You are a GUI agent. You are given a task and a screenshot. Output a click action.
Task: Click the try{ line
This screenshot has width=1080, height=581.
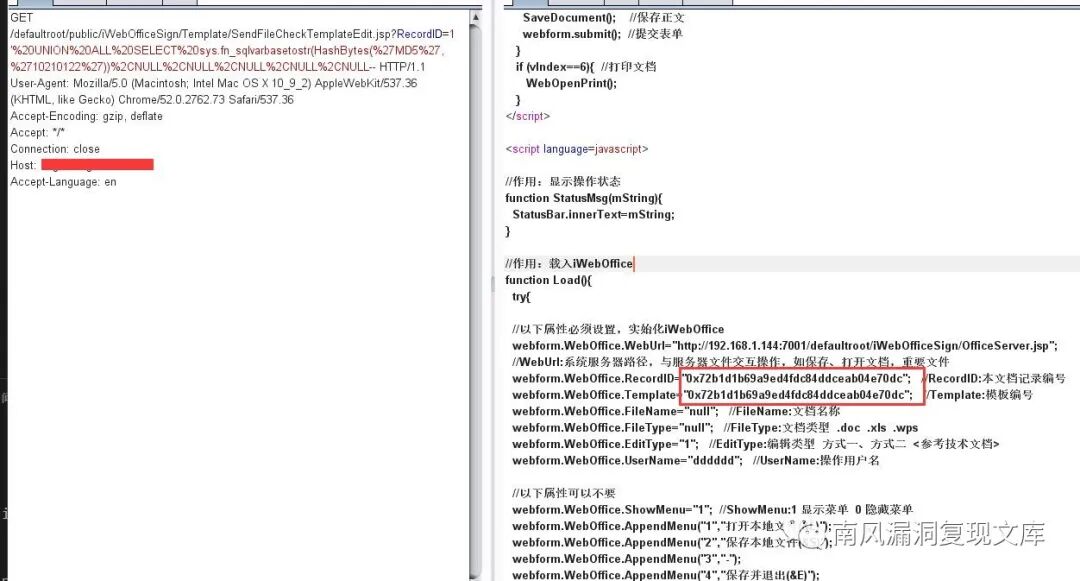click(x=521, y=297)
